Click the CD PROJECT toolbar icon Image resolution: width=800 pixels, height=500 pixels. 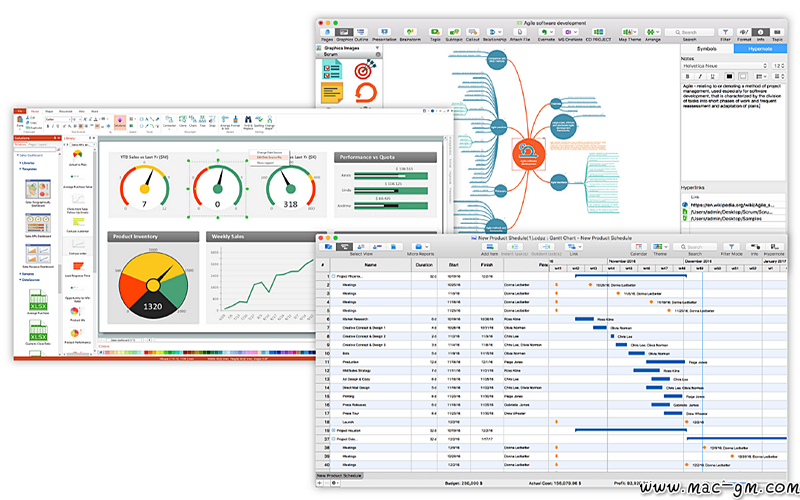coord(598,32)
